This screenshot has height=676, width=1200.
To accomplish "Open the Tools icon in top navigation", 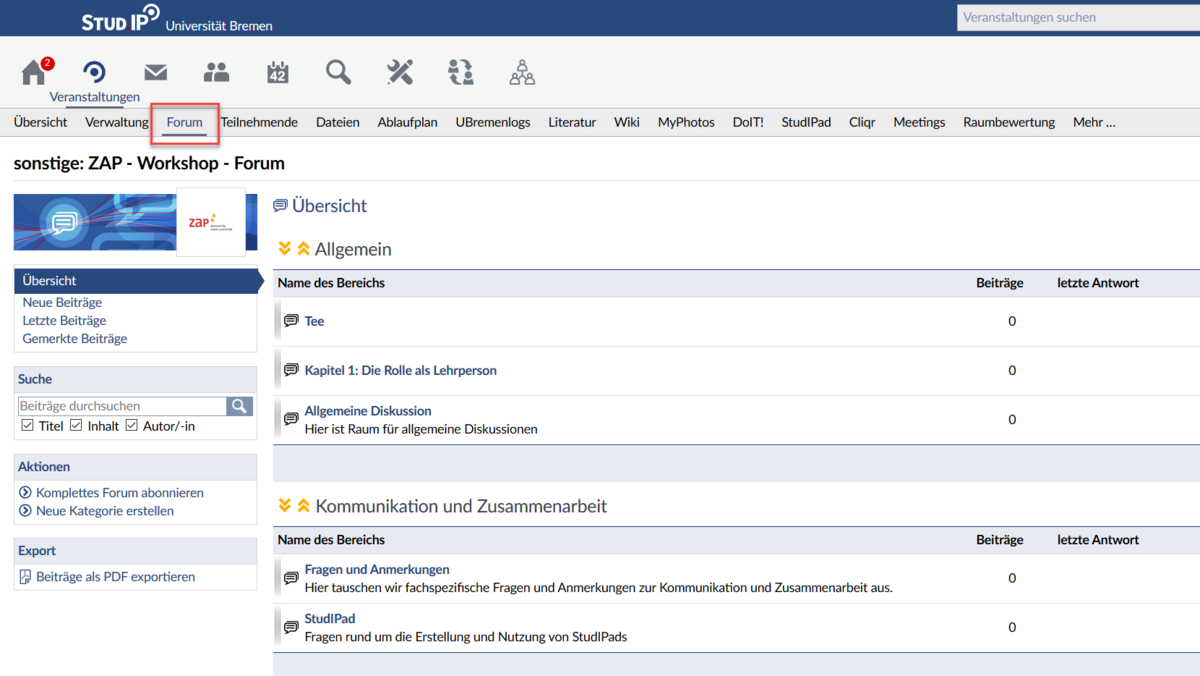I will coord(400,73).
